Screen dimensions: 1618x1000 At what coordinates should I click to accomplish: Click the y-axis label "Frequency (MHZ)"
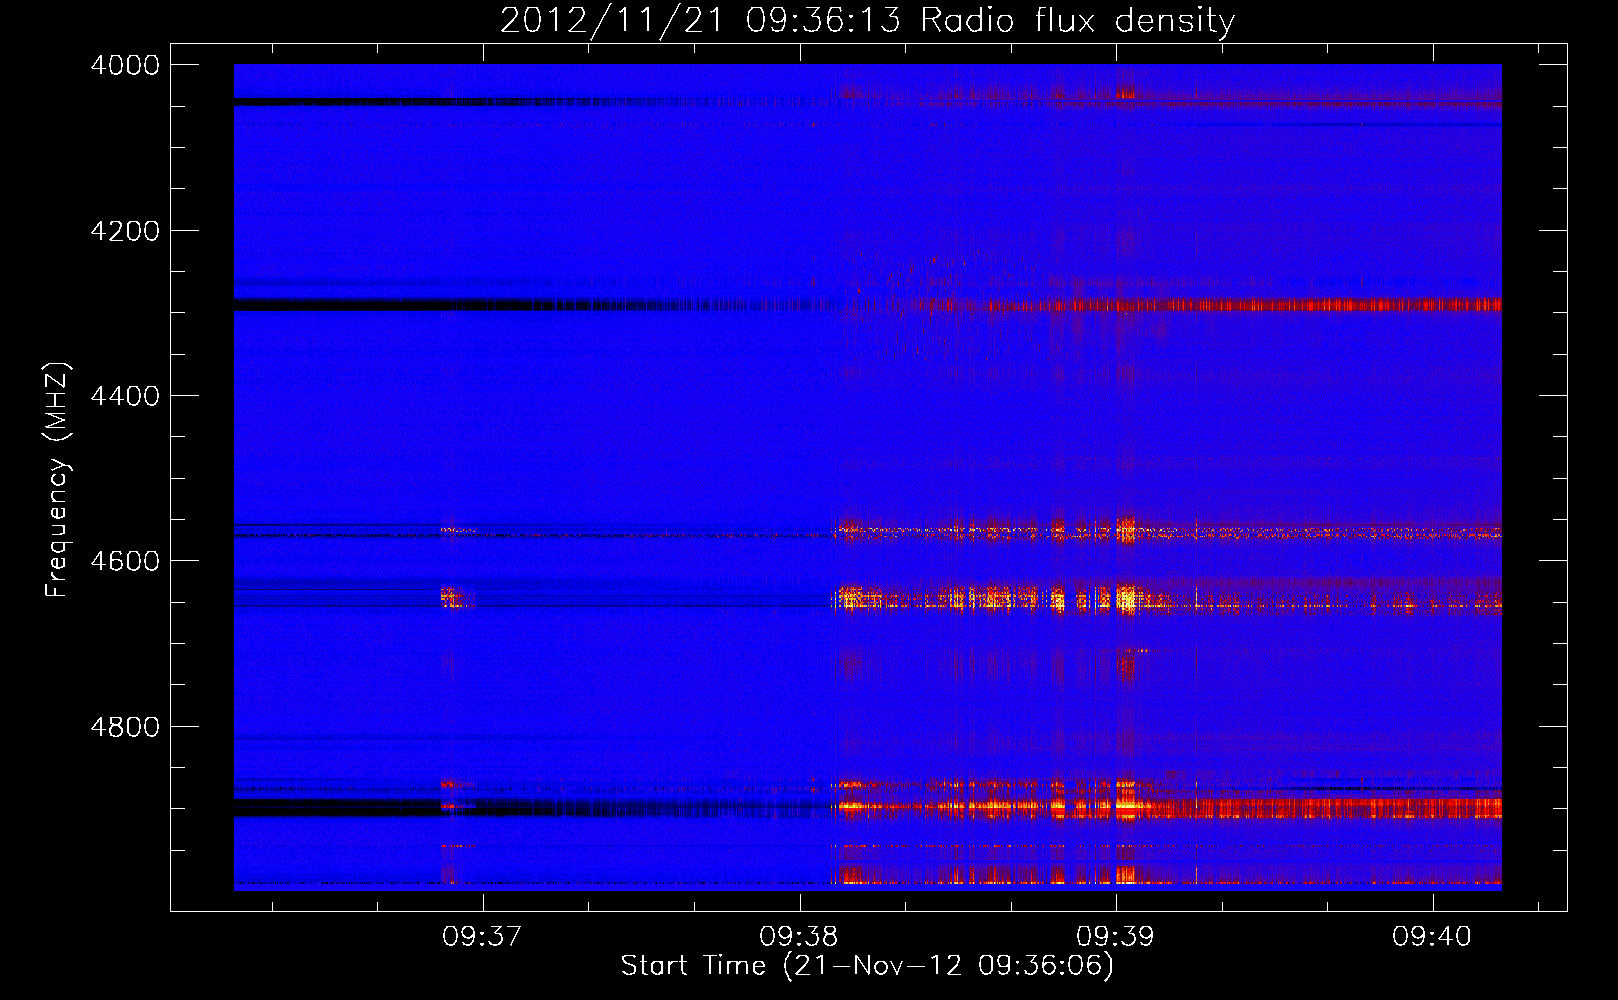[x=57, y=480]
